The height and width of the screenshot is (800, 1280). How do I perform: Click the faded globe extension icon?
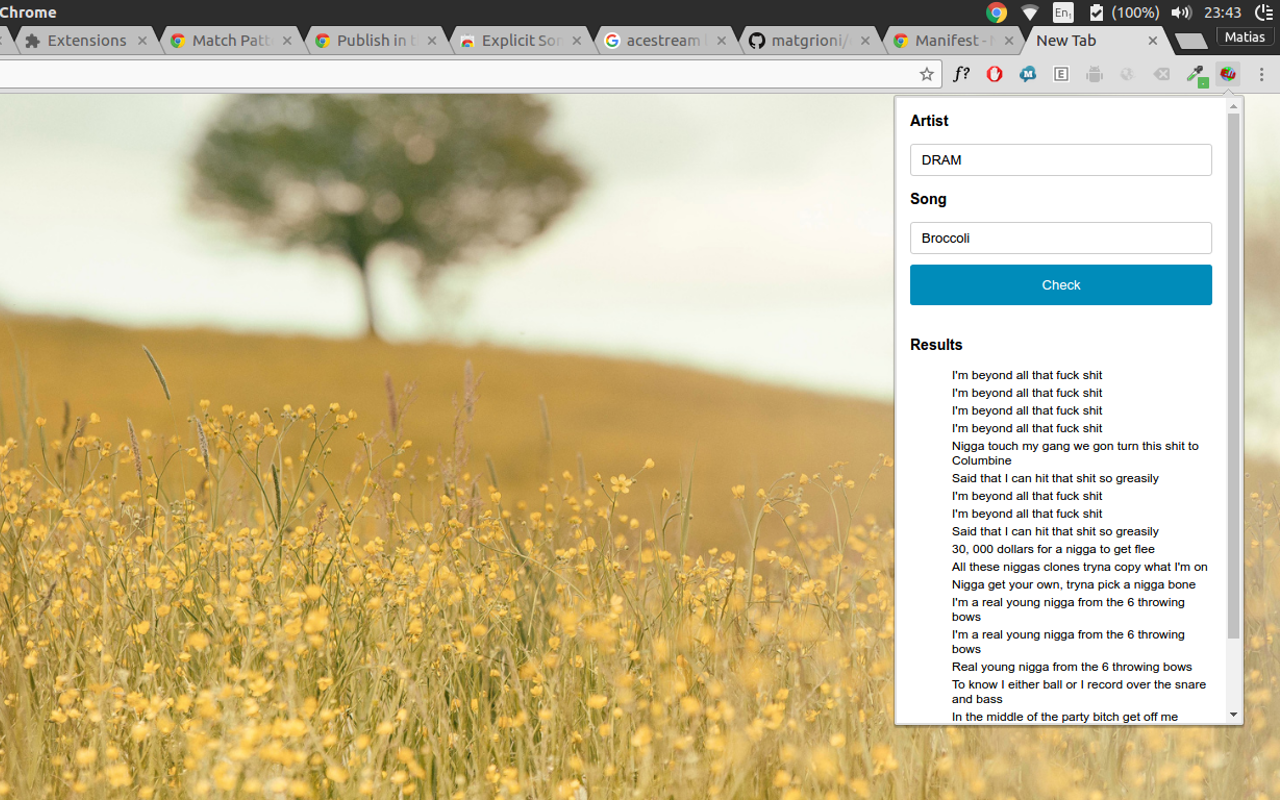[x=1128, y=74]
